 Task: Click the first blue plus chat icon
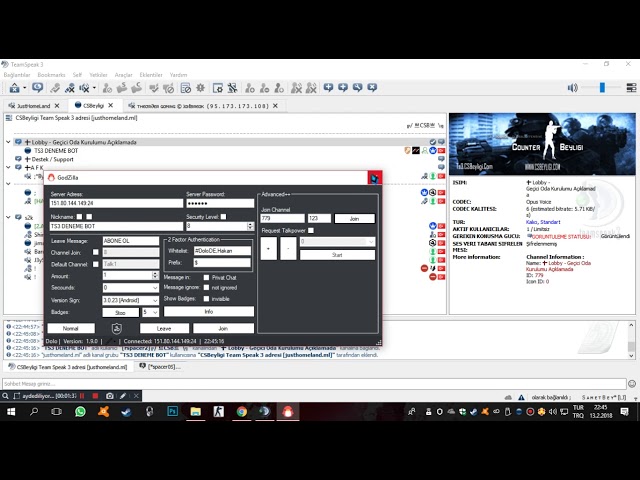click(x=328, y=87)
